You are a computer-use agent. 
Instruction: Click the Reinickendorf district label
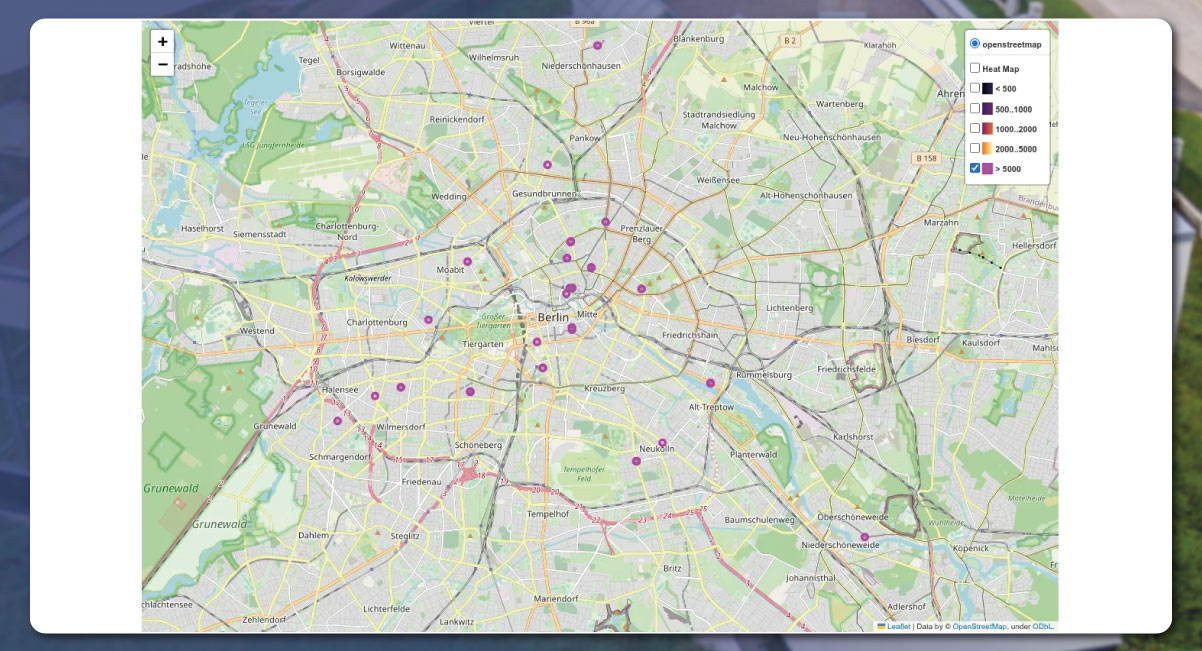(456, 118)
